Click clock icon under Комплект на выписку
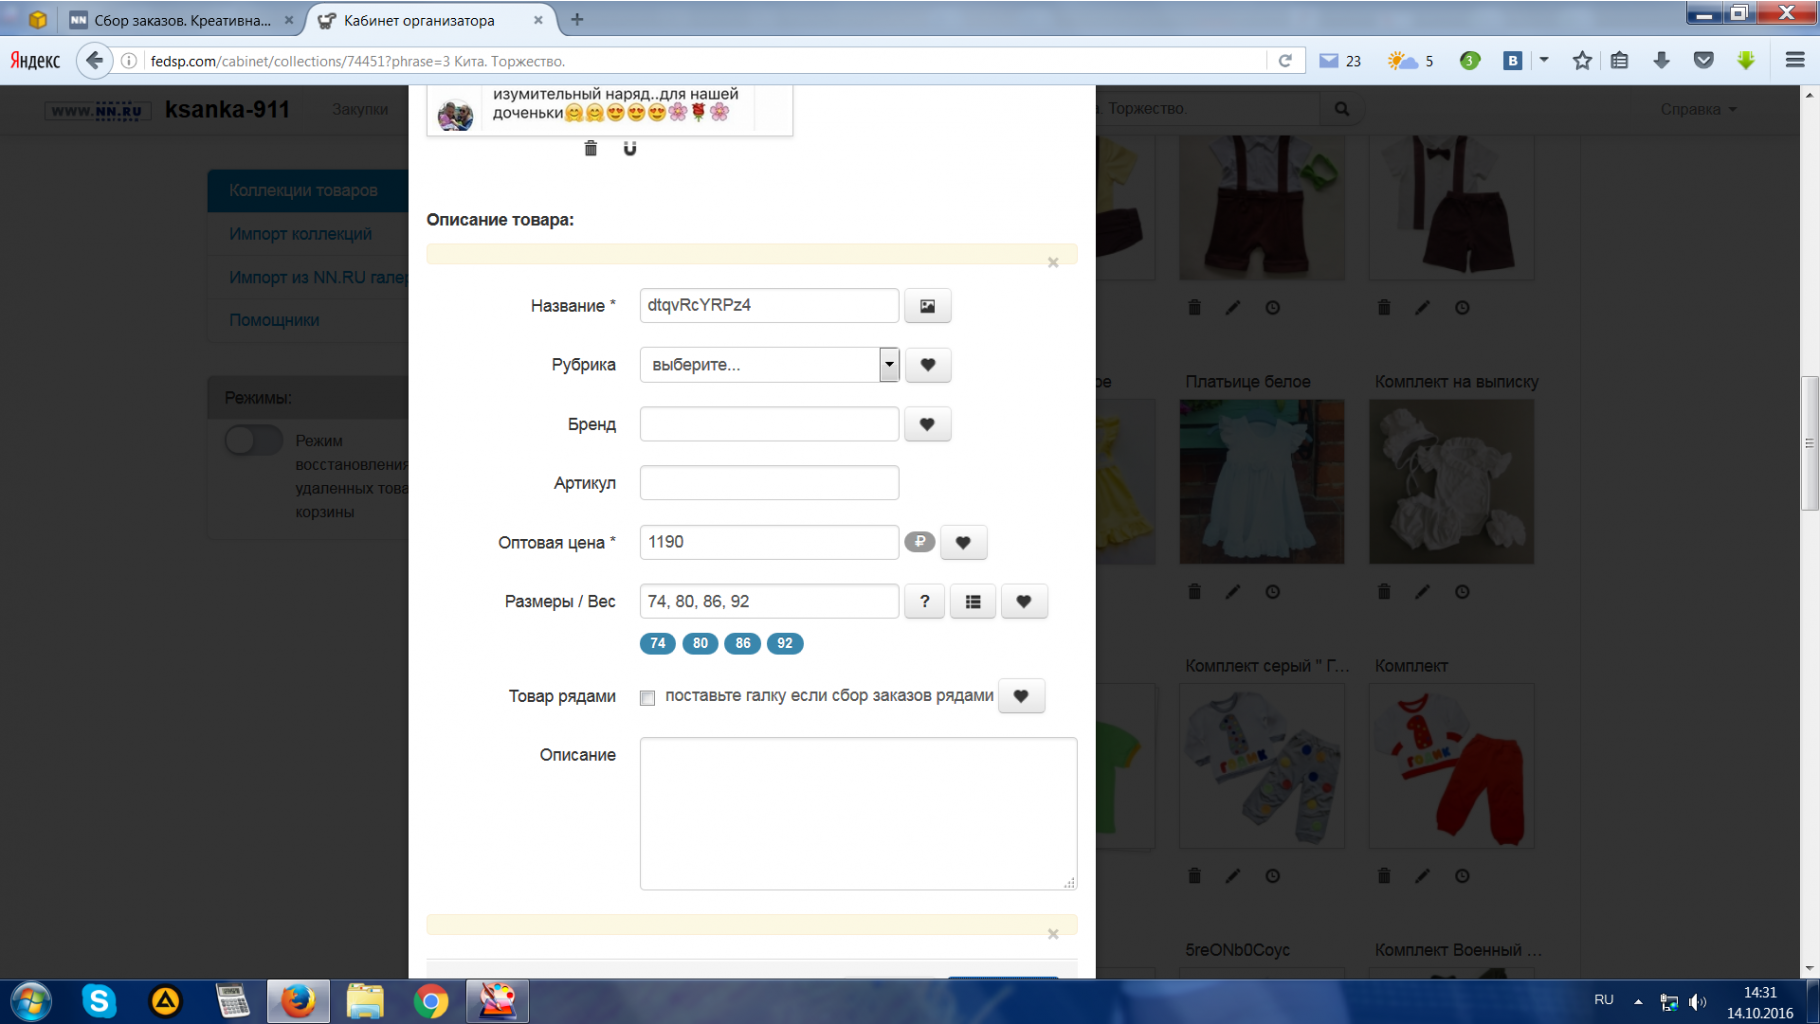This screenshot has height=1024, width=1820. (x=1462, y=592)
